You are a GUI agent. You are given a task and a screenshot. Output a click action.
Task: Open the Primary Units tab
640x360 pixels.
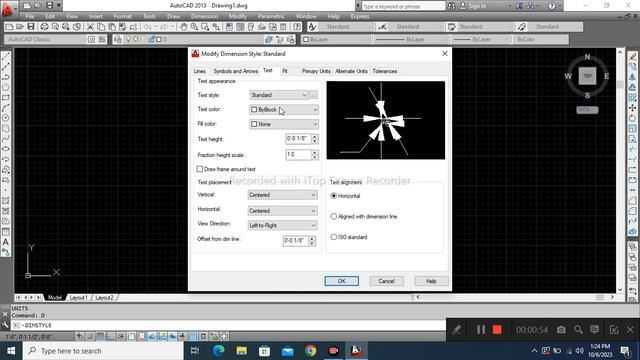click(x=316, y=71)
